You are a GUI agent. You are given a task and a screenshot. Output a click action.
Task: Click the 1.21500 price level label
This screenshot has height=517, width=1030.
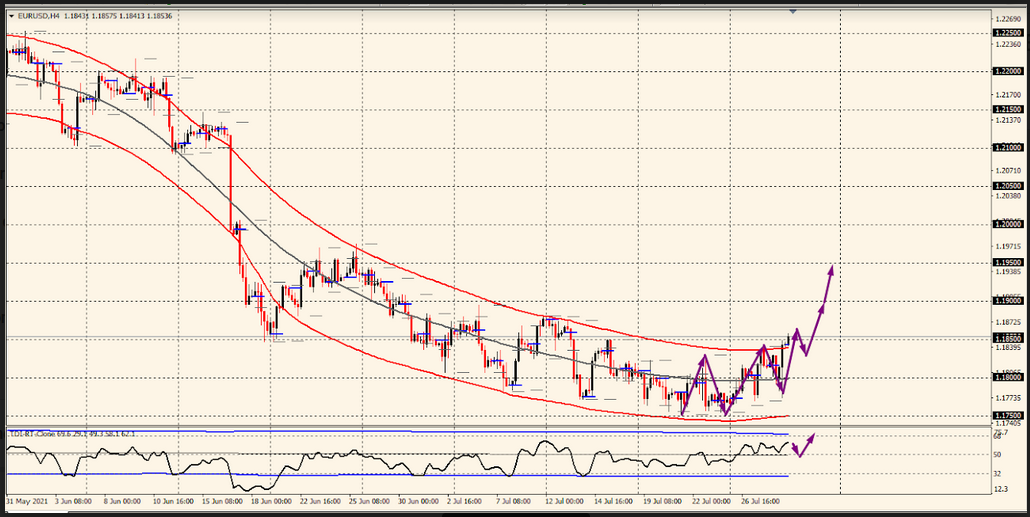[x=1007, y=109]
